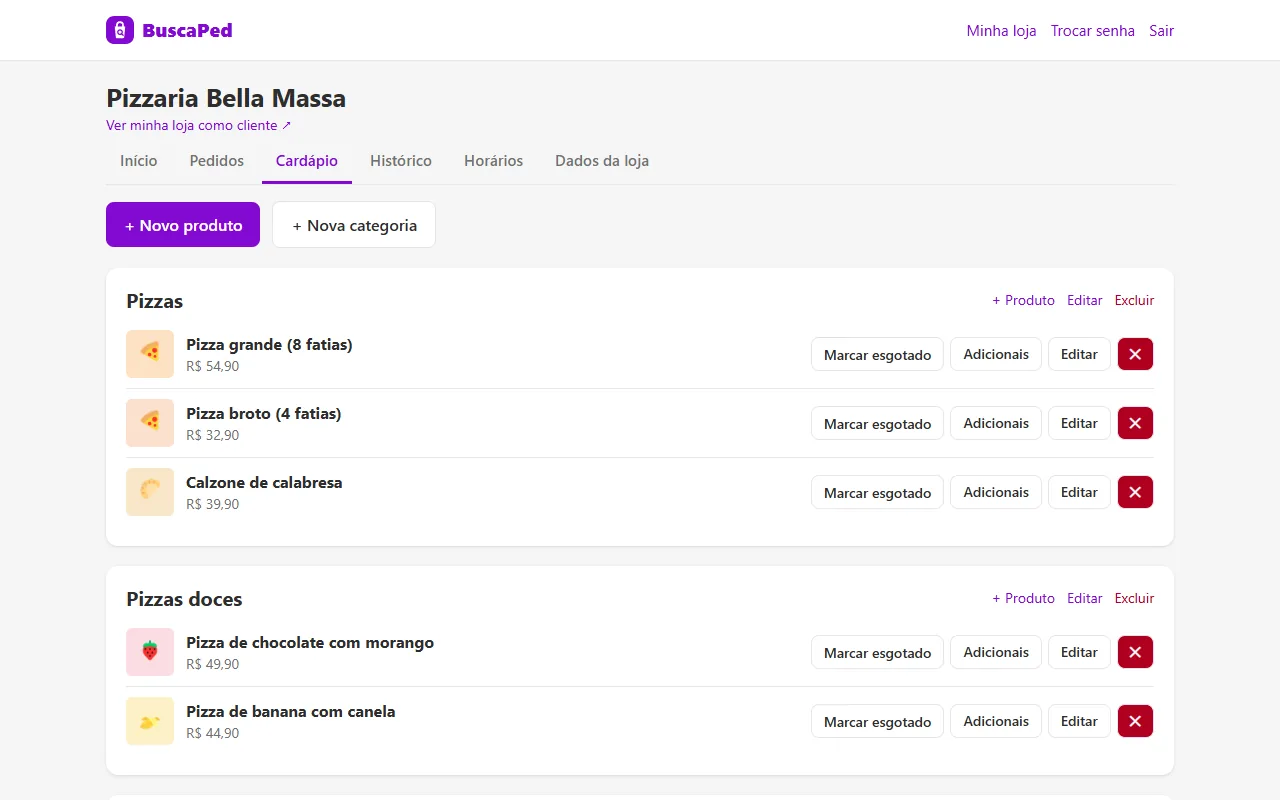The height and width of the screenshot is (800, 1280).
Task: Edit the Pizza grande (8 fatias) product
Action: (1079, 354)
